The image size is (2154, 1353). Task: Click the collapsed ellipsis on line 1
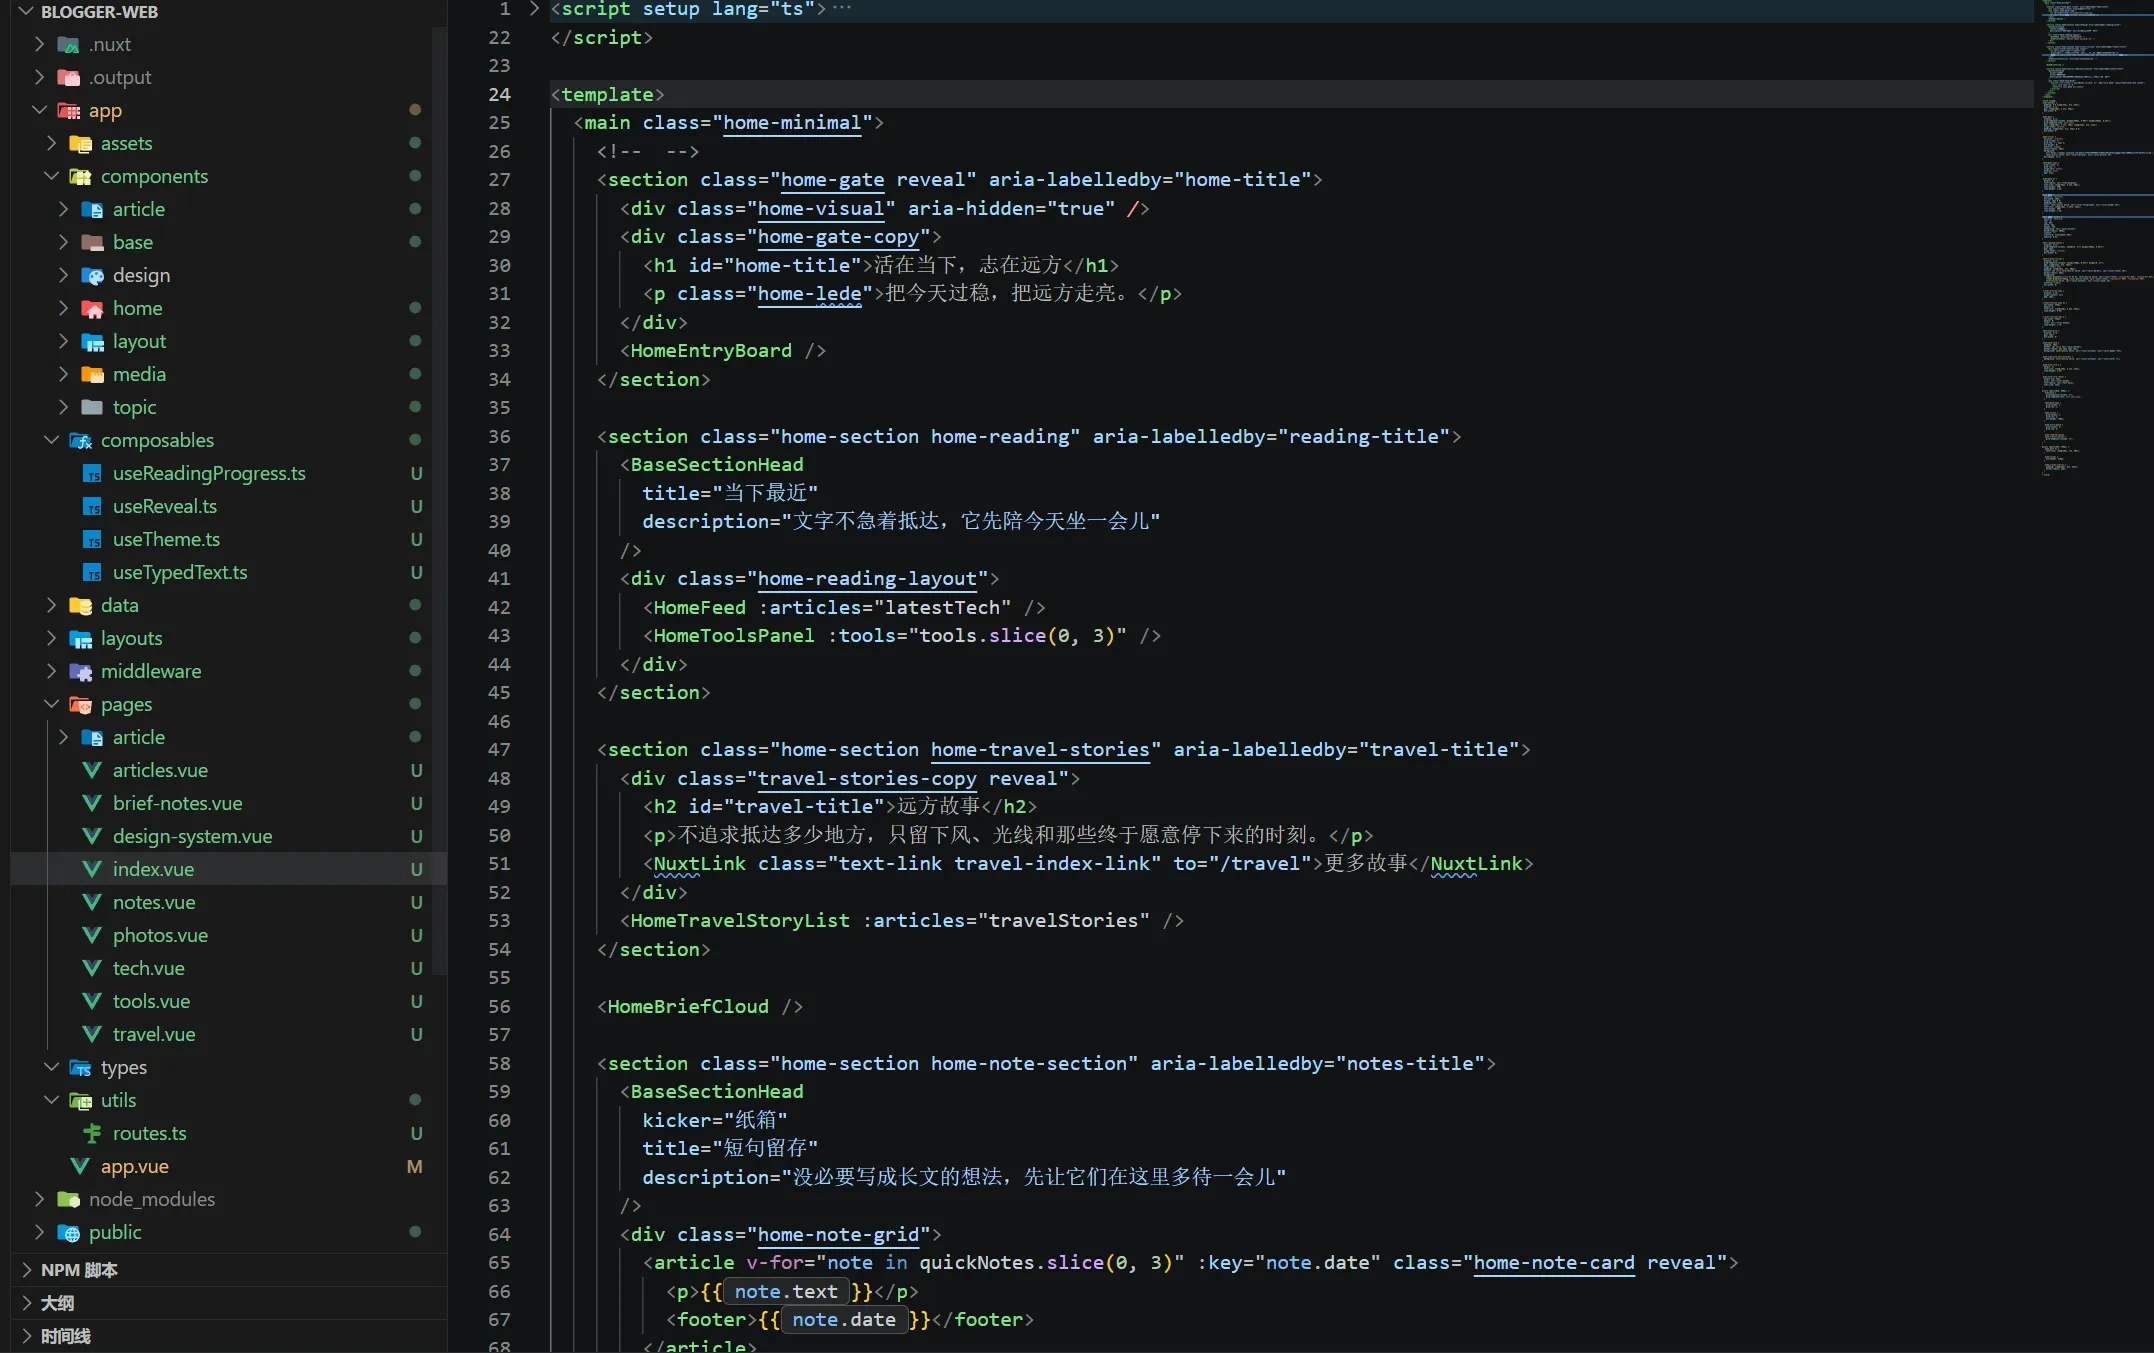(842, 9)
